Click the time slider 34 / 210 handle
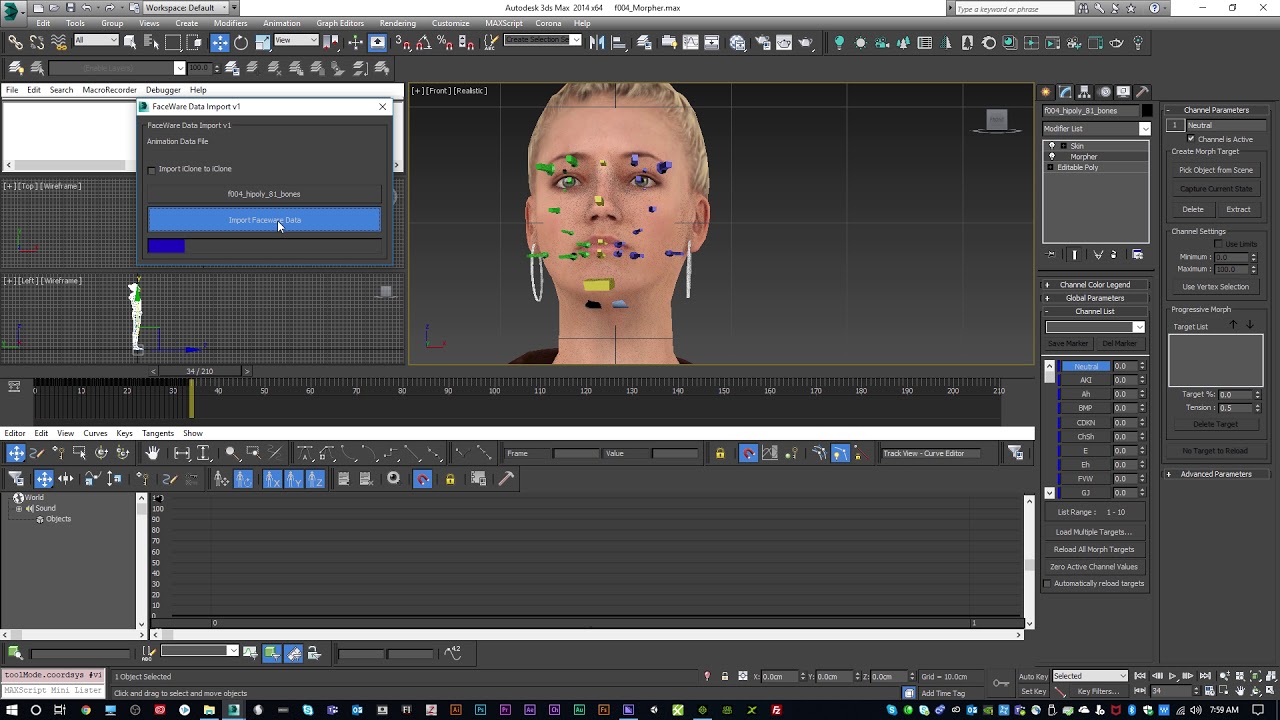The height and width of the screenshot is (720, 1280). [x=199, y=371]
